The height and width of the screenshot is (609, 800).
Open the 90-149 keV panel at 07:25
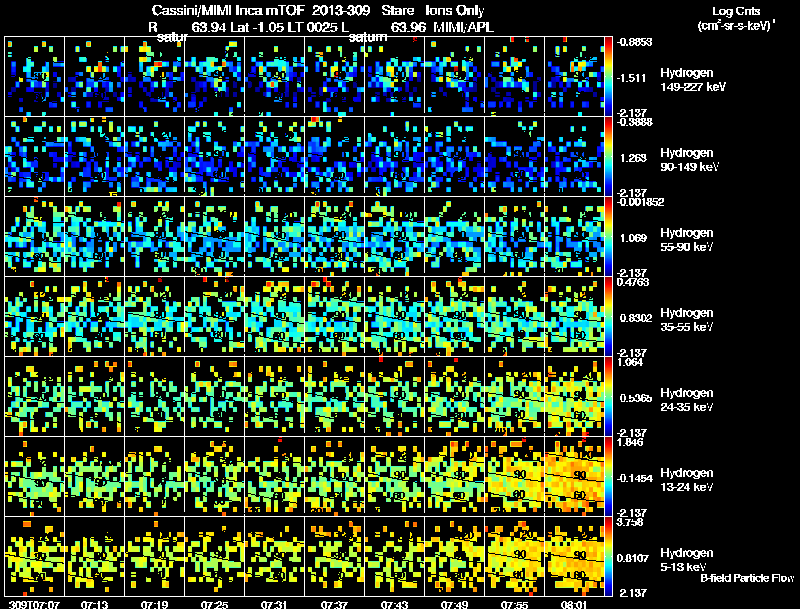pos(214,156)
